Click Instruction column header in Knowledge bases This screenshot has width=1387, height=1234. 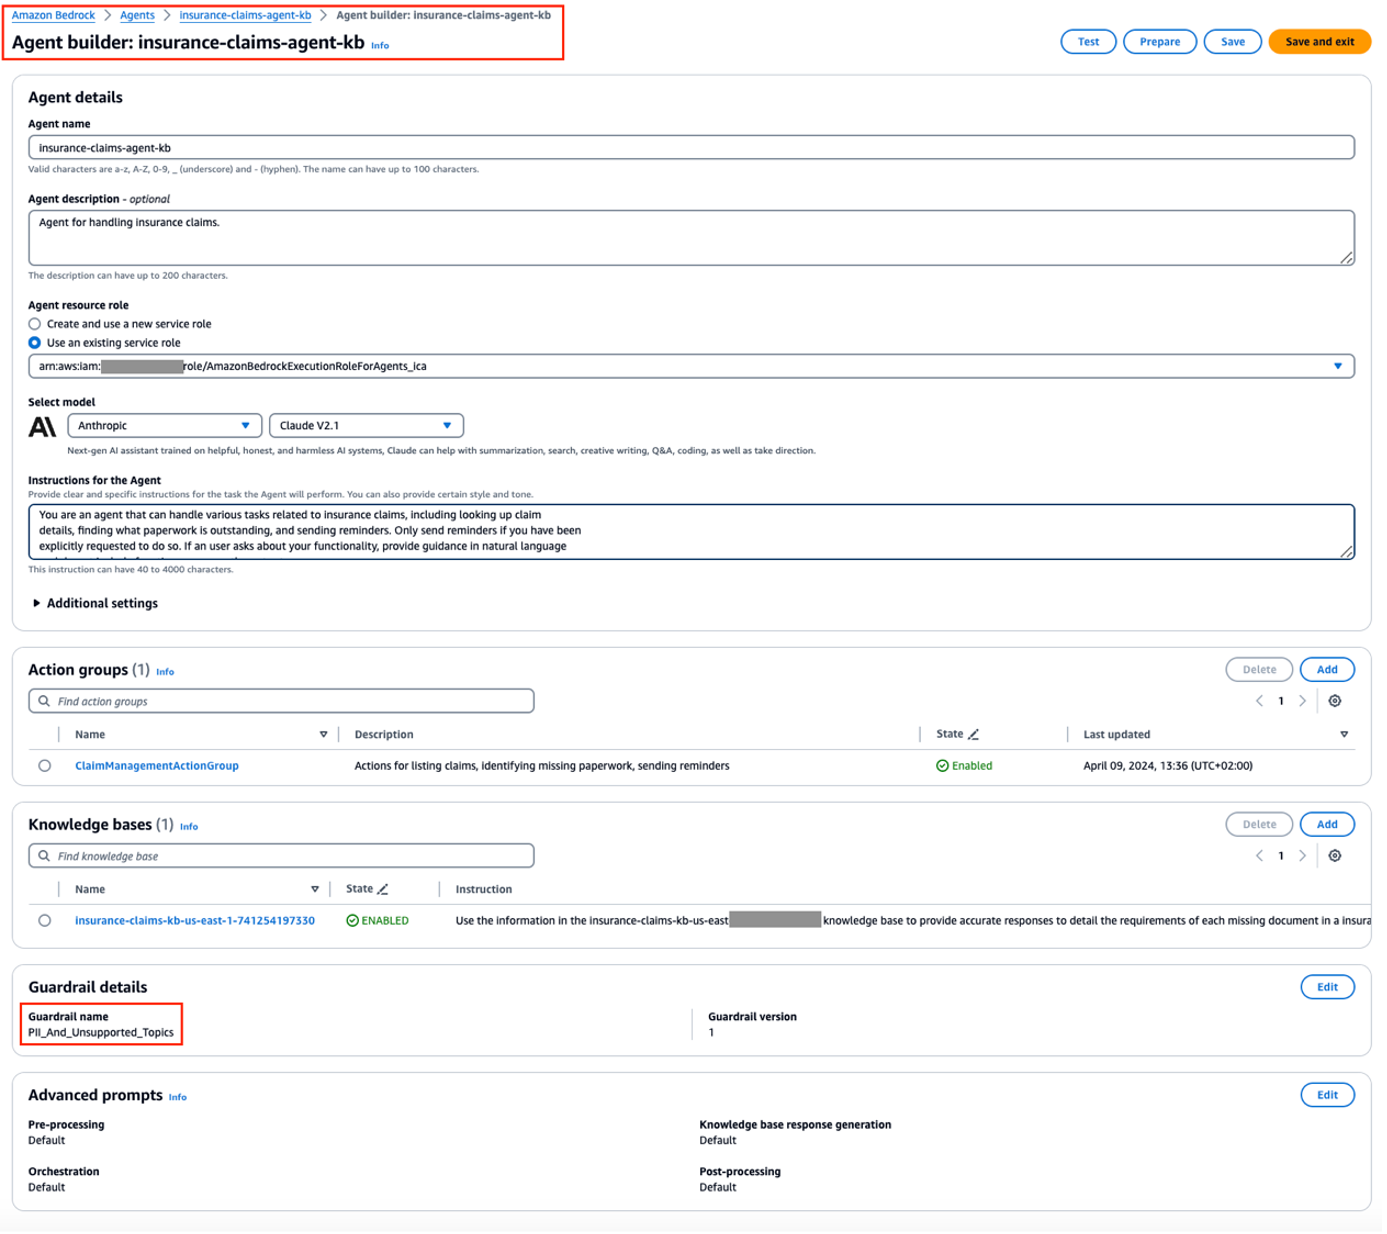click(484, 890)
